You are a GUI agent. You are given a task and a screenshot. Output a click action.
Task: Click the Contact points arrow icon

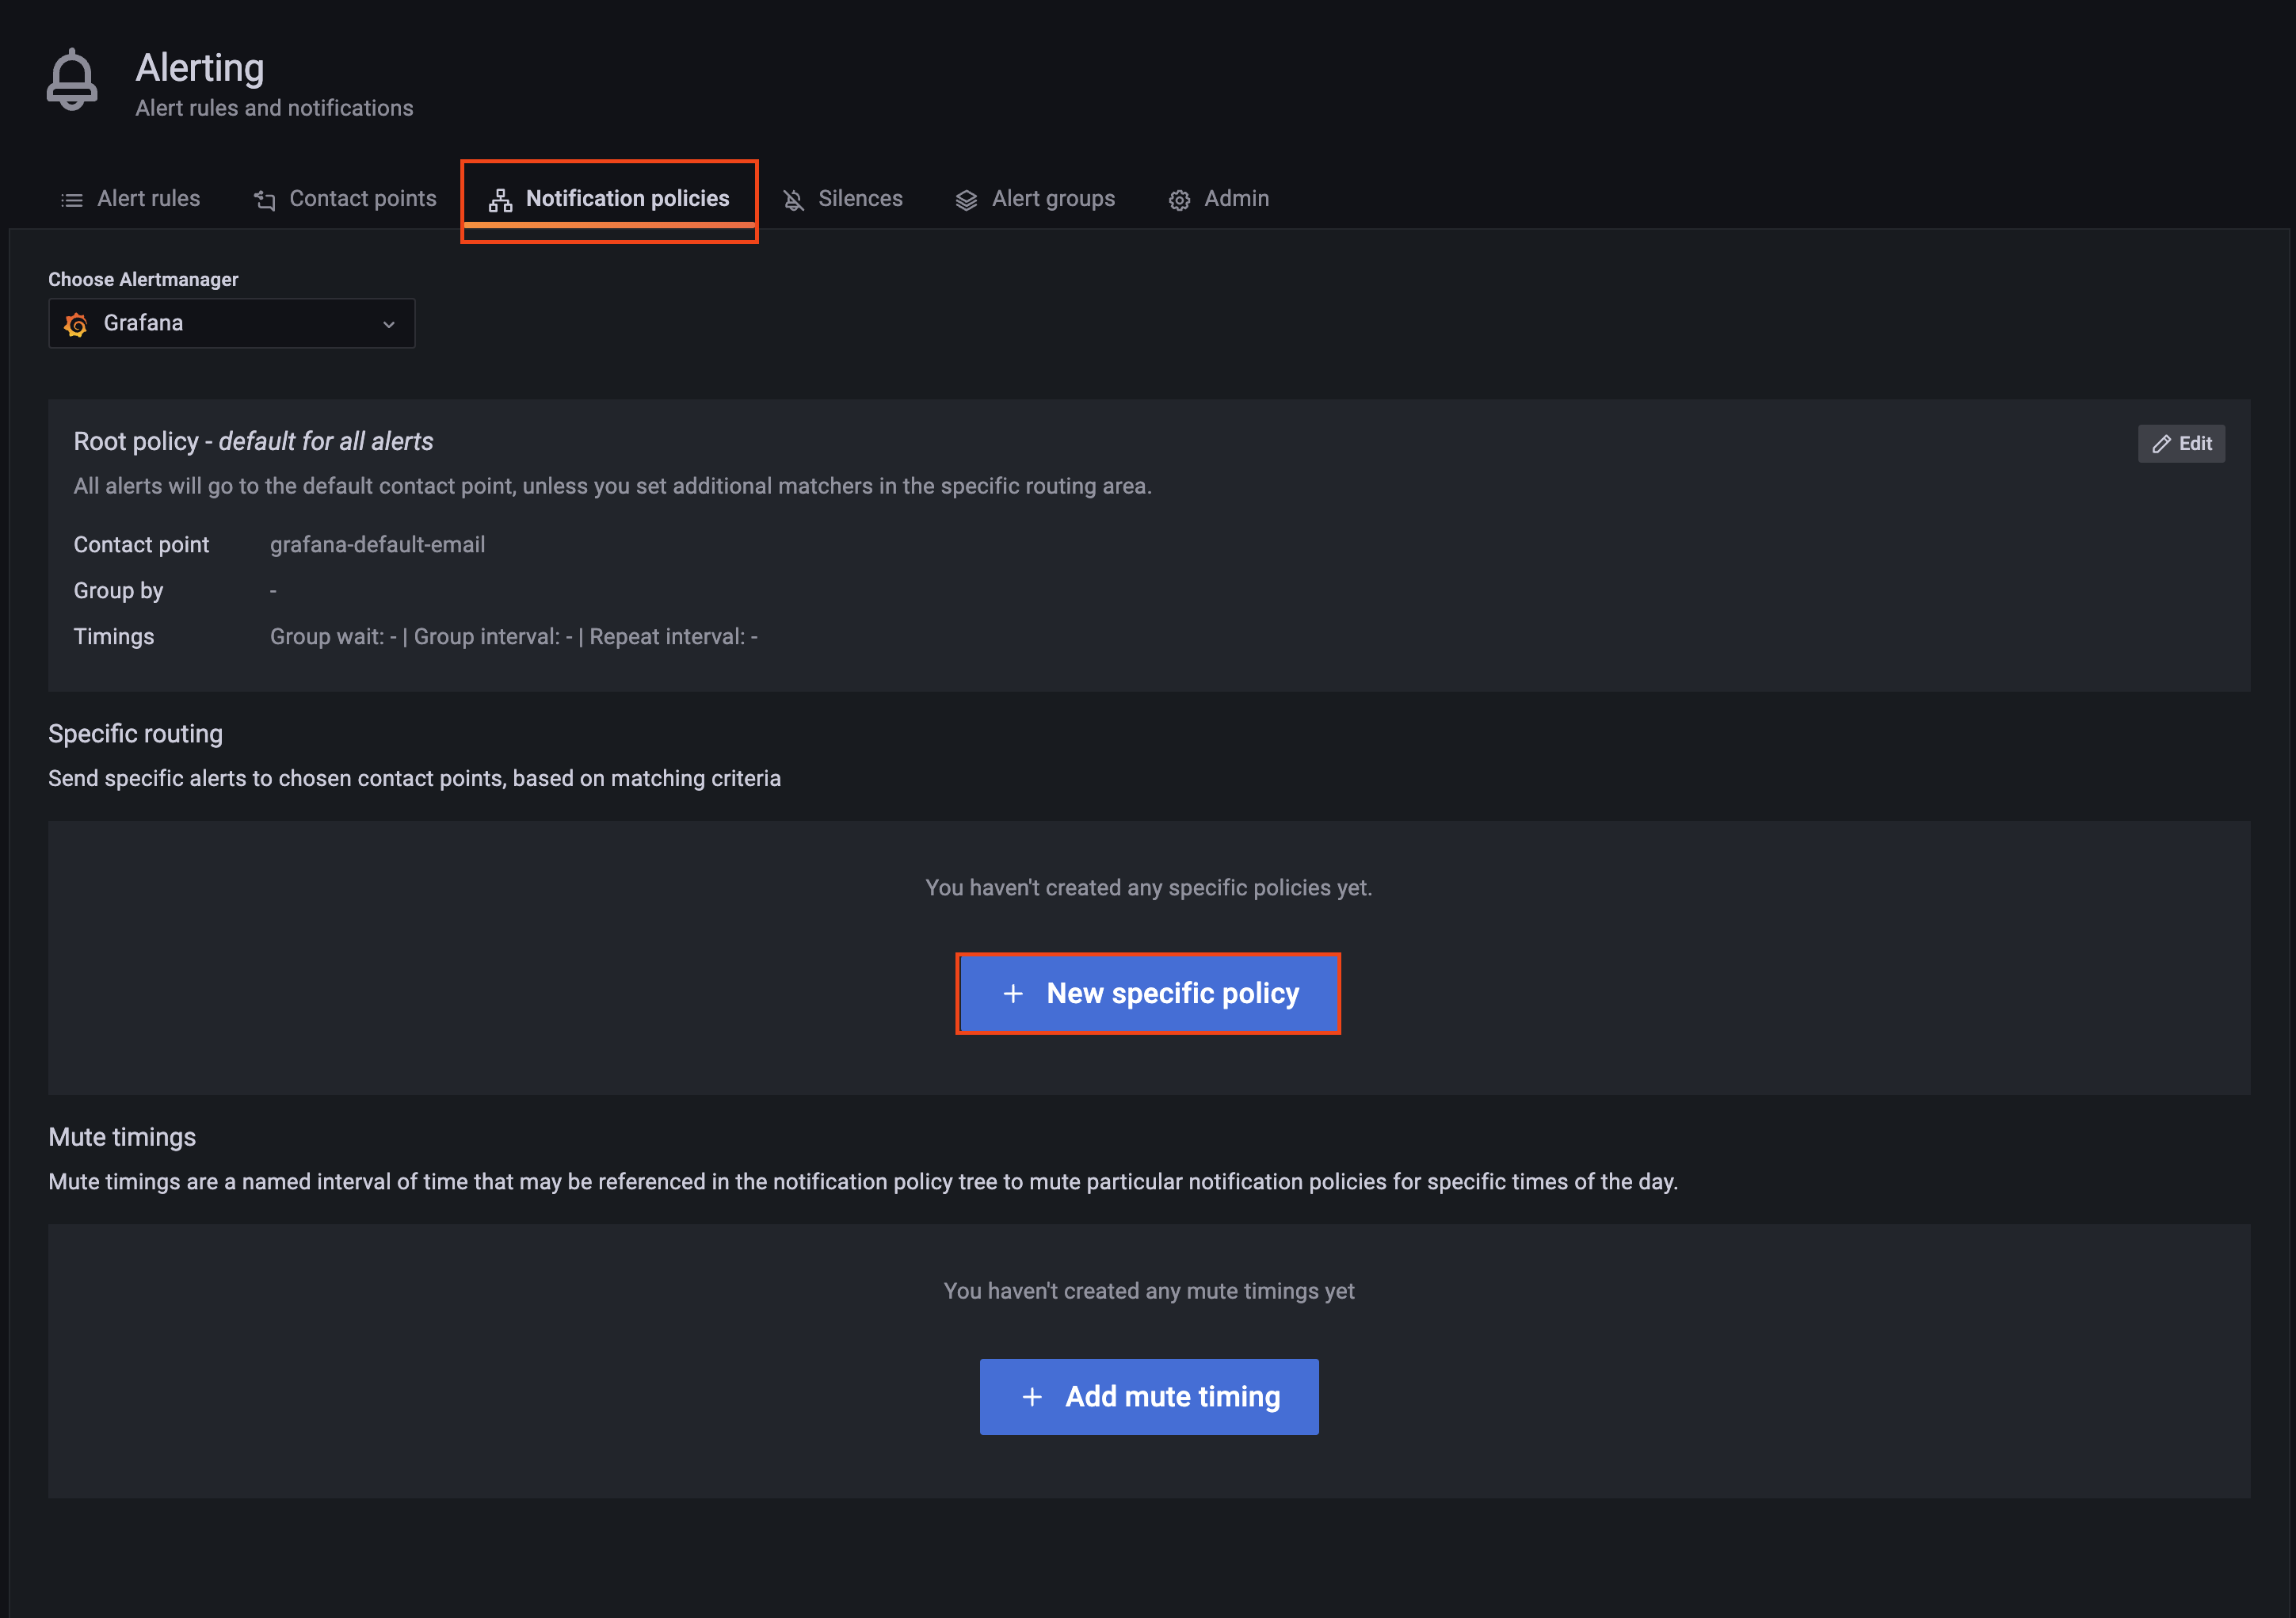tap(264, 200)
